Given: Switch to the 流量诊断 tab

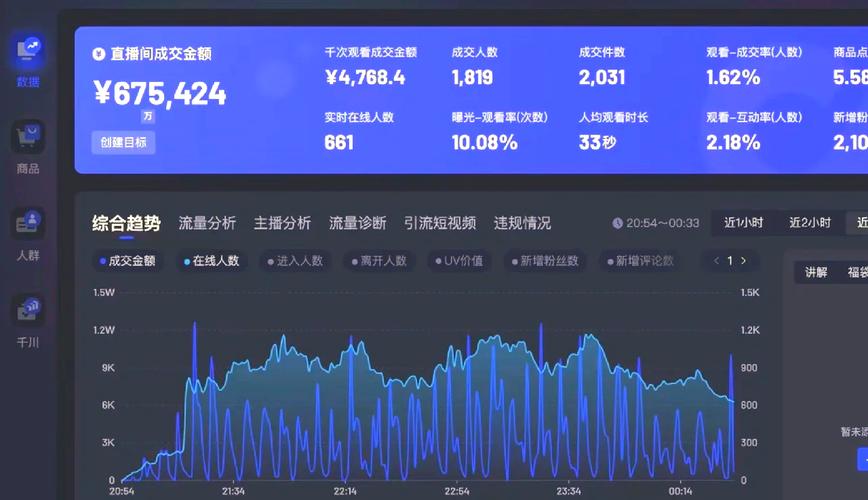Looking at the screenshot, I should point(358,223).
